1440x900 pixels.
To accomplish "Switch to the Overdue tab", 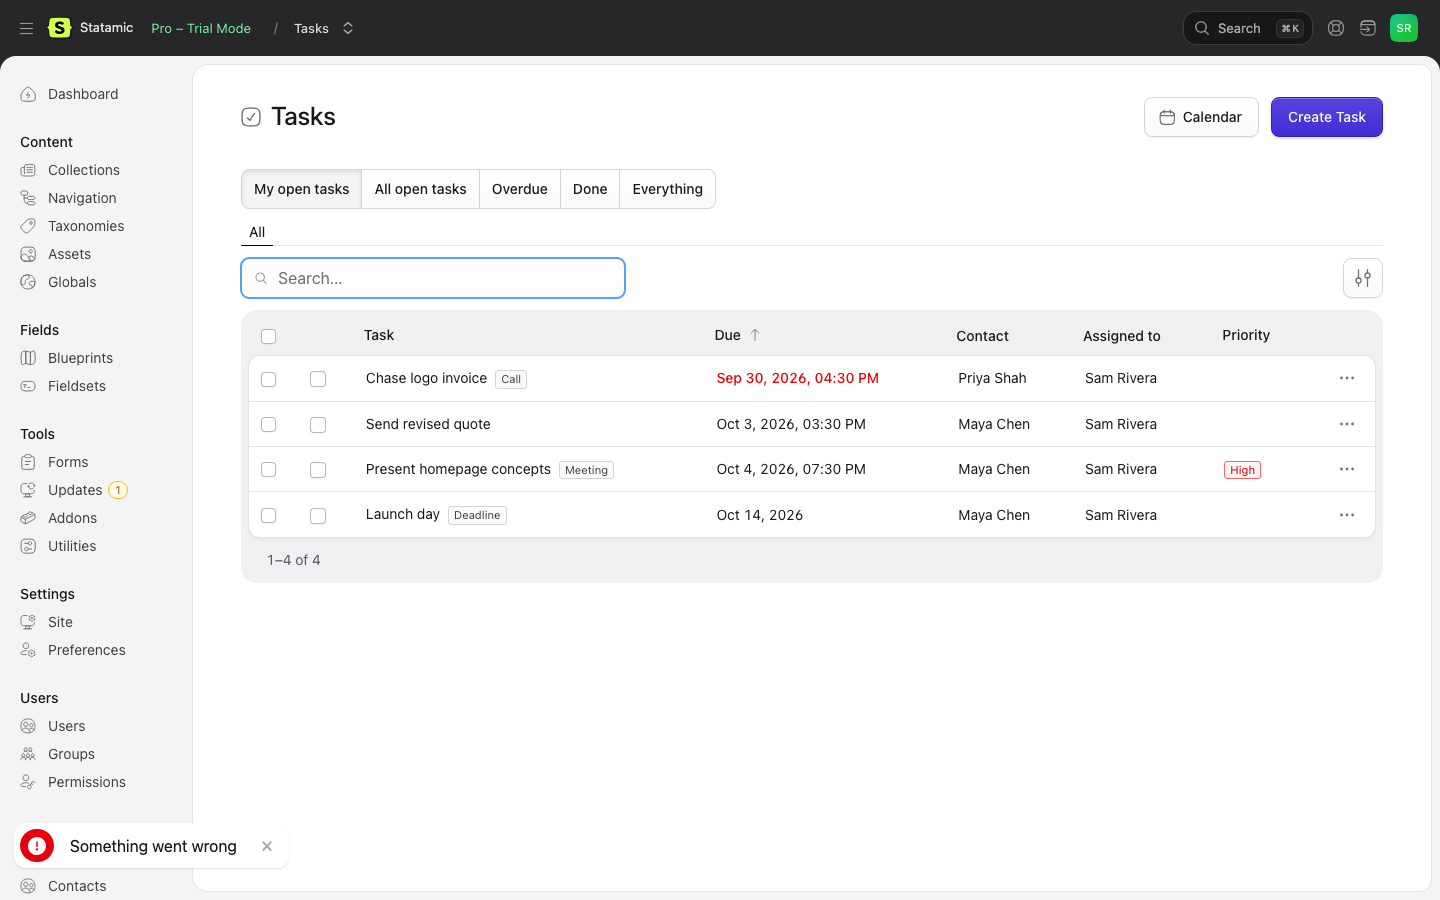I will click(x=520, y=189).
